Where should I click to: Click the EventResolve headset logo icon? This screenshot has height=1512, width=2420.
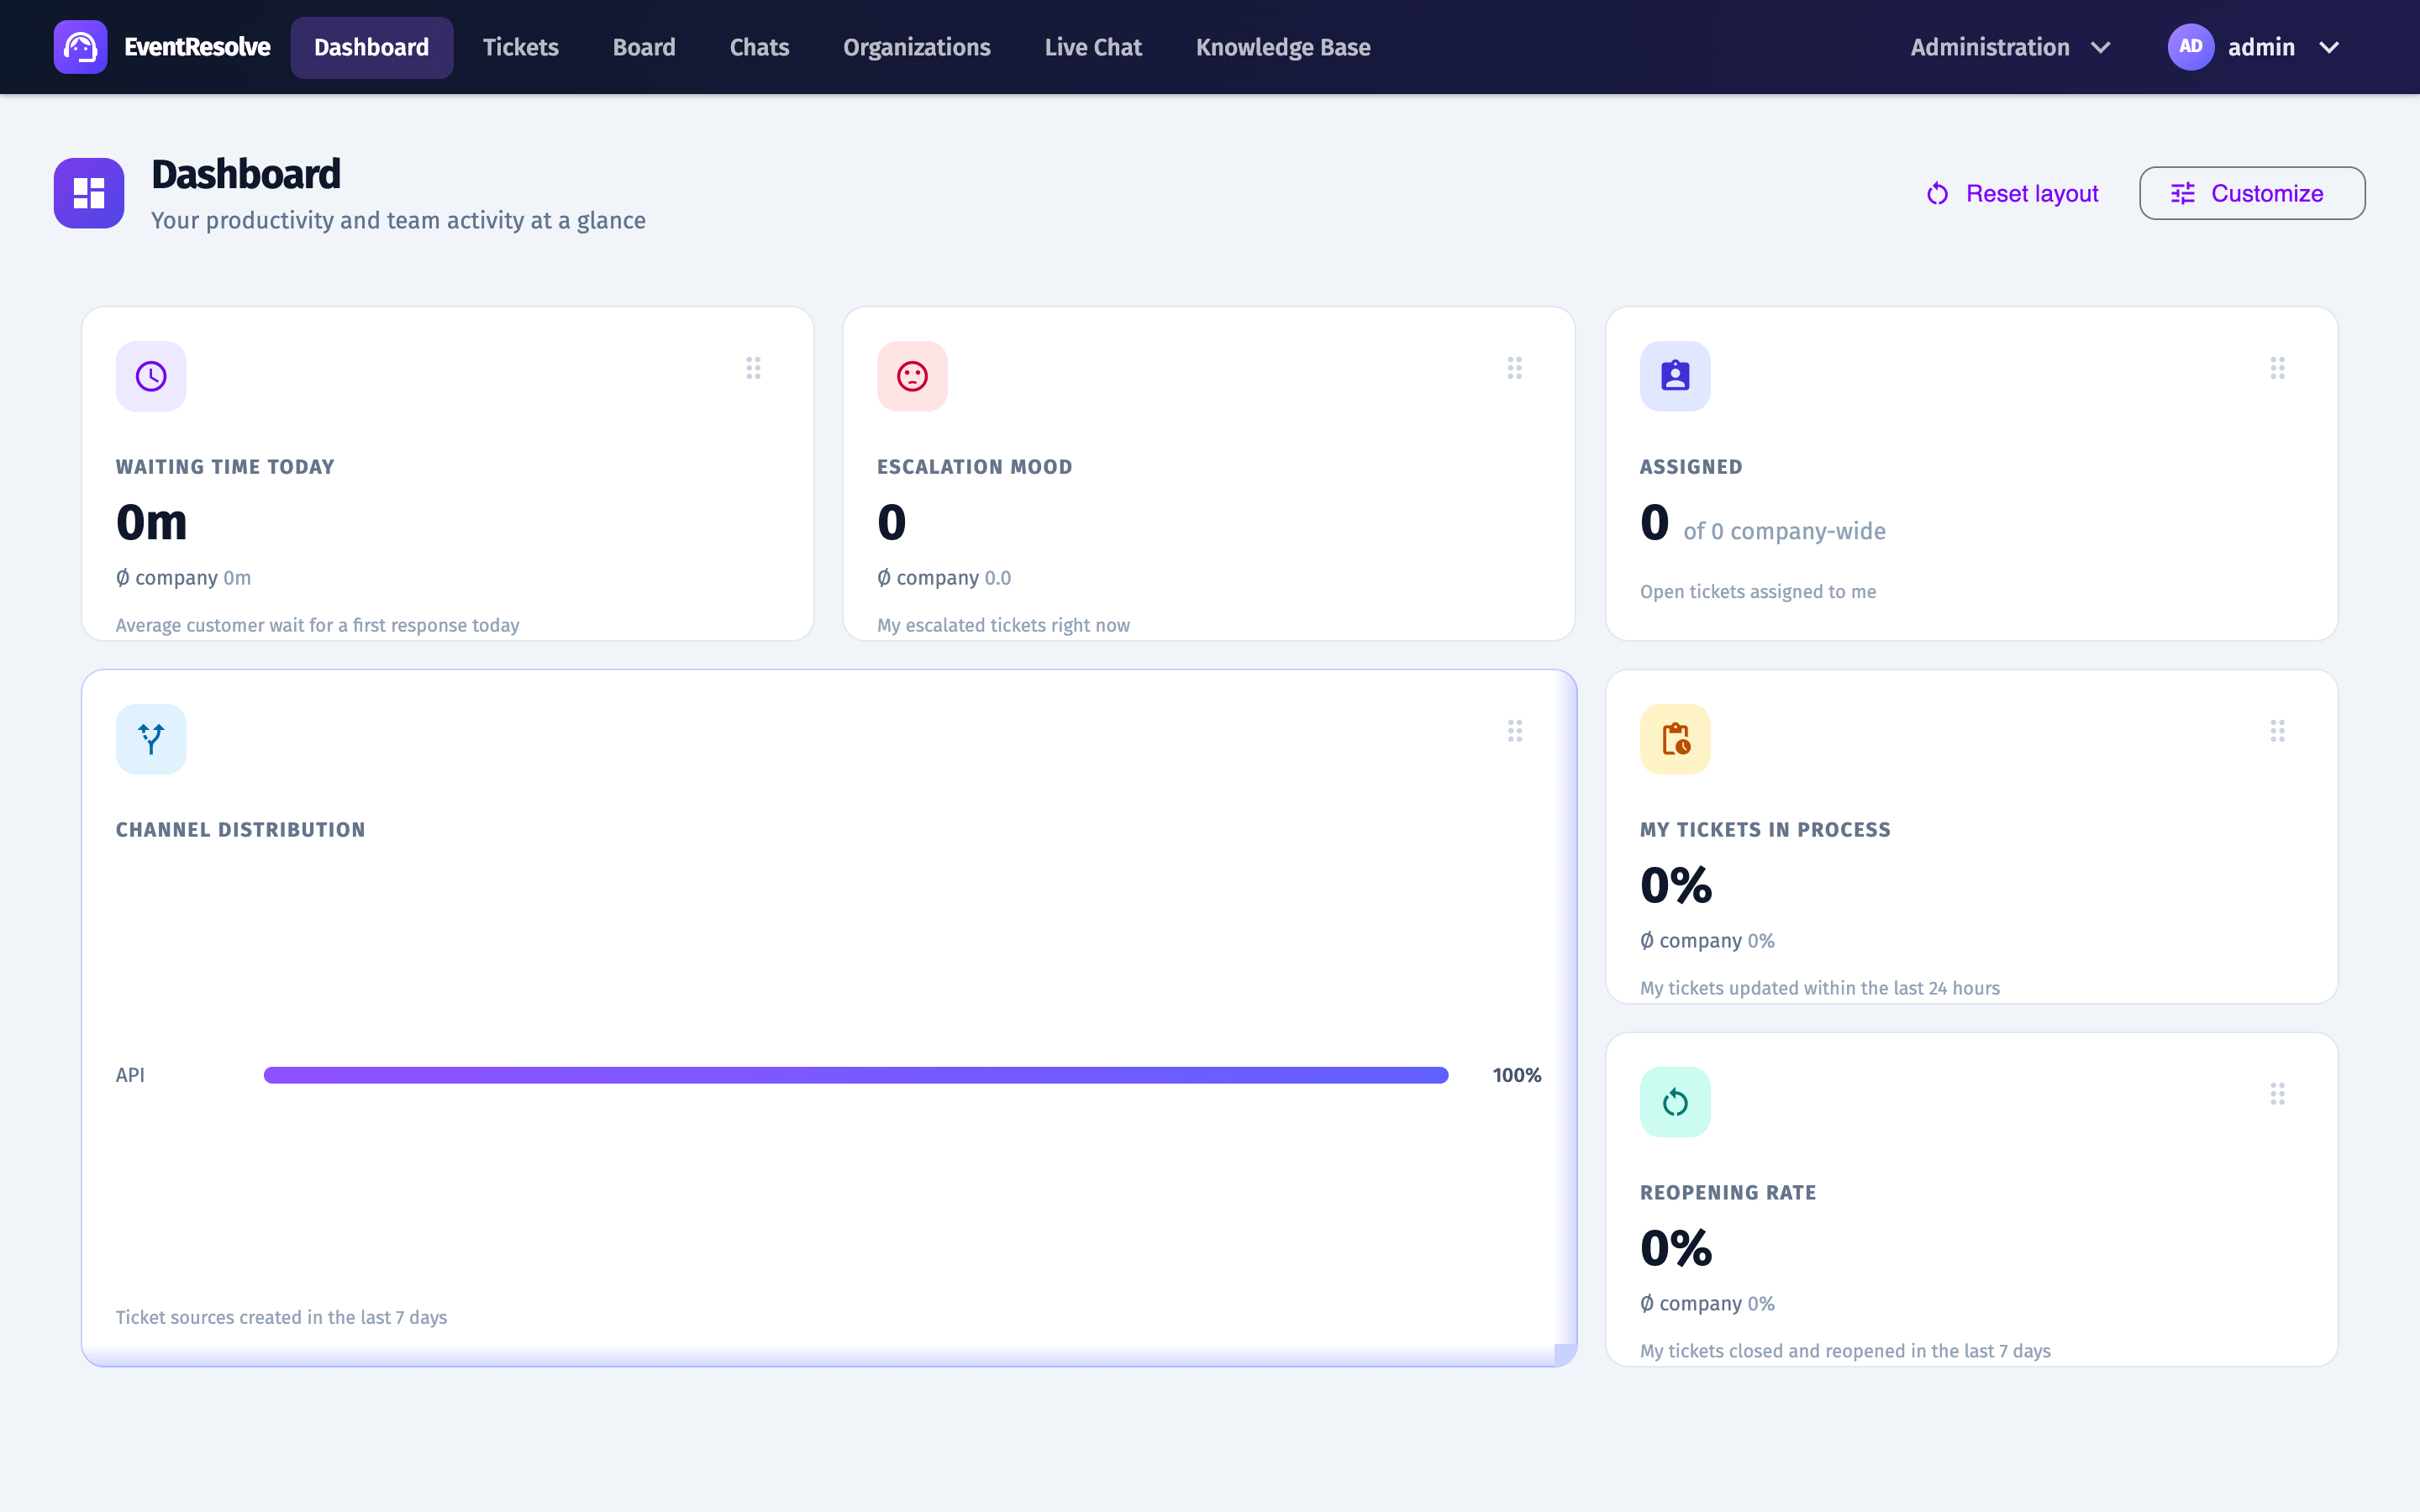80,47
